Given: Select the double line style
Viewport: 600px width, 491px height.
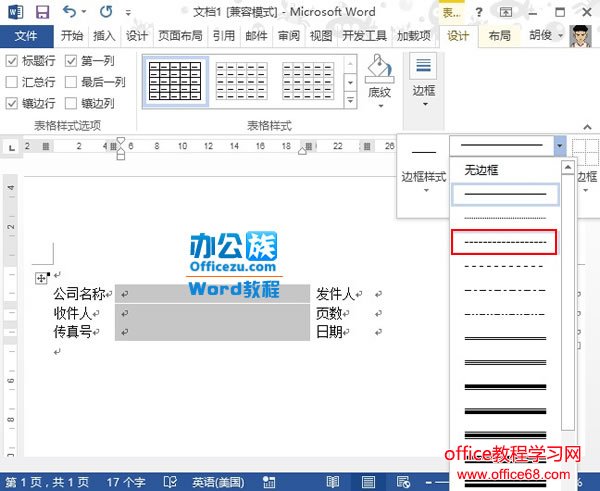Looking at the screenshot, I should (x=505, y=339).
